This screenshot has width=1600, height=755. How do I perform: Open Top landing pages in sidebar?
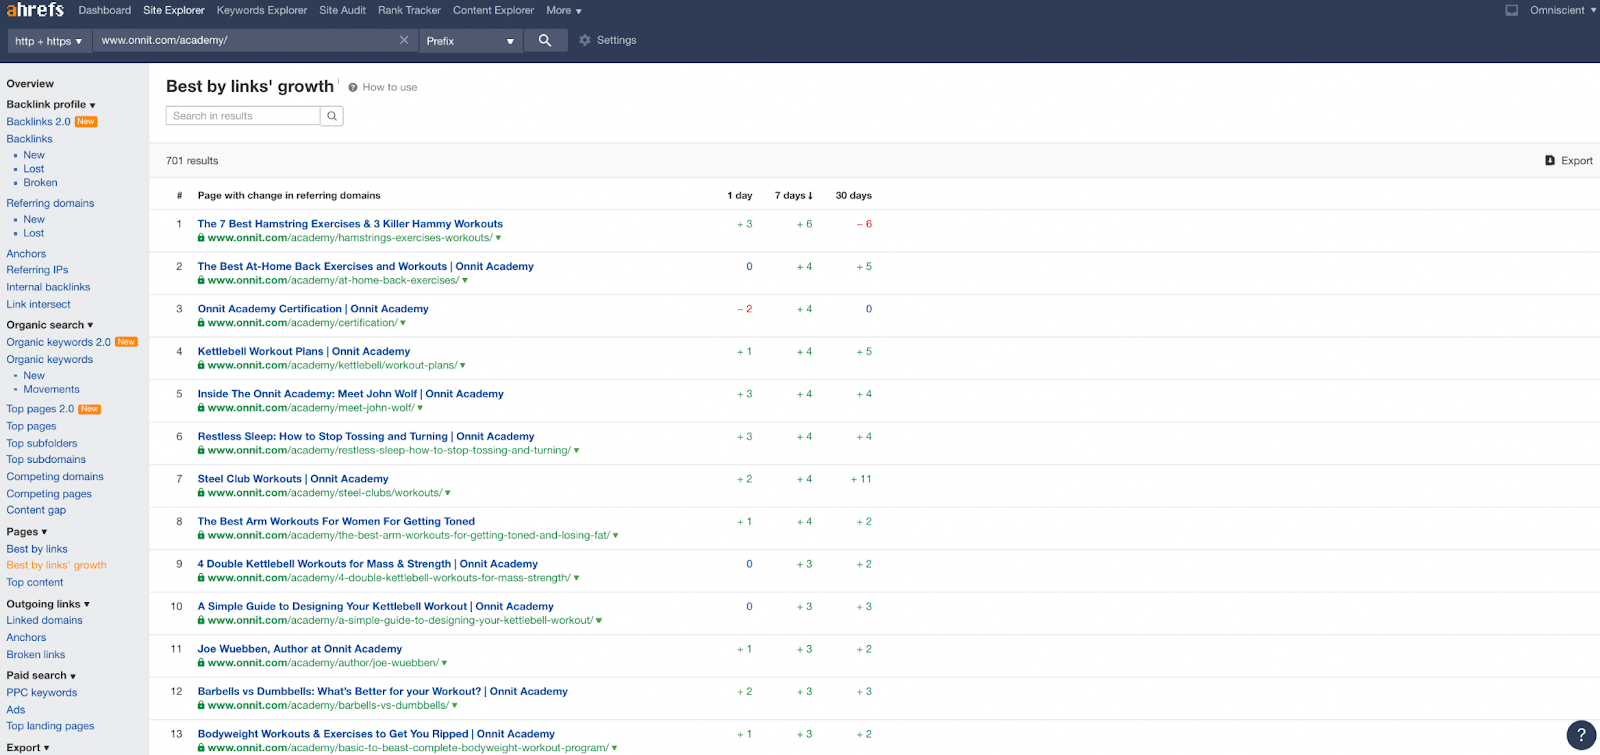tap(50, 726)
